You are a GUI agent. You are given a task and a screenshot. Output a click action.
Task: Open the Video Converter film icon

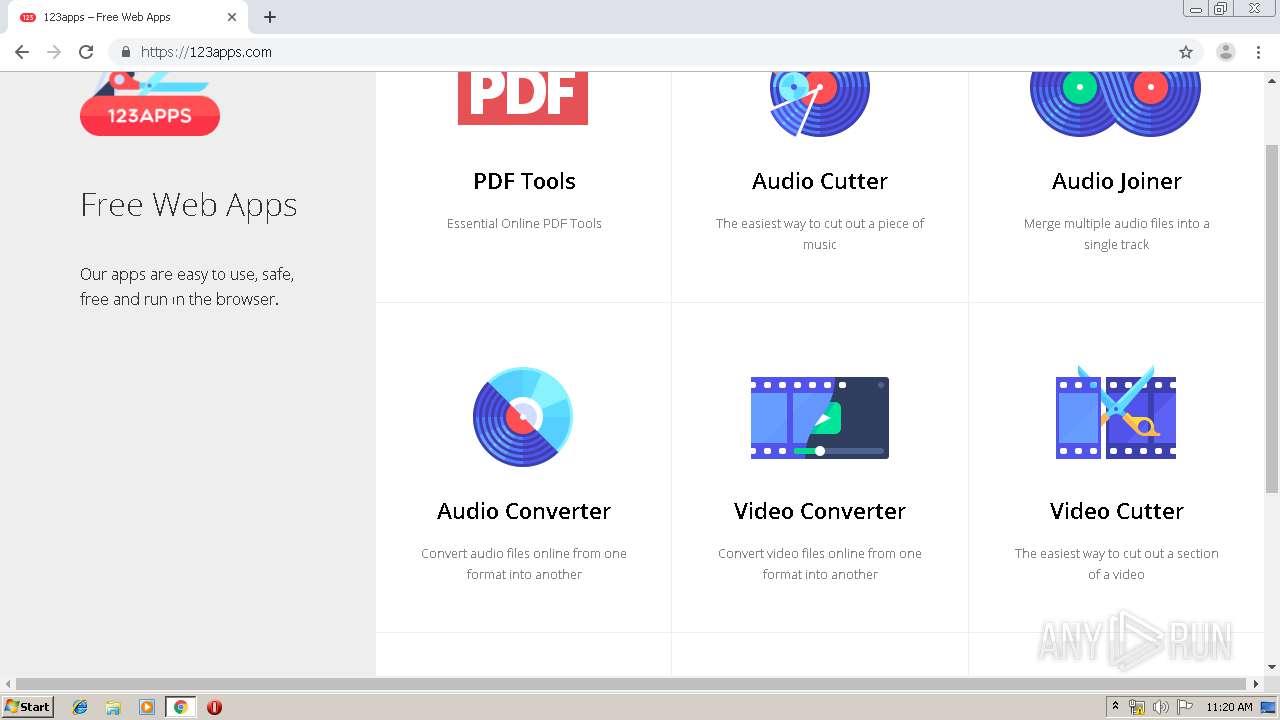coord(820,418)
